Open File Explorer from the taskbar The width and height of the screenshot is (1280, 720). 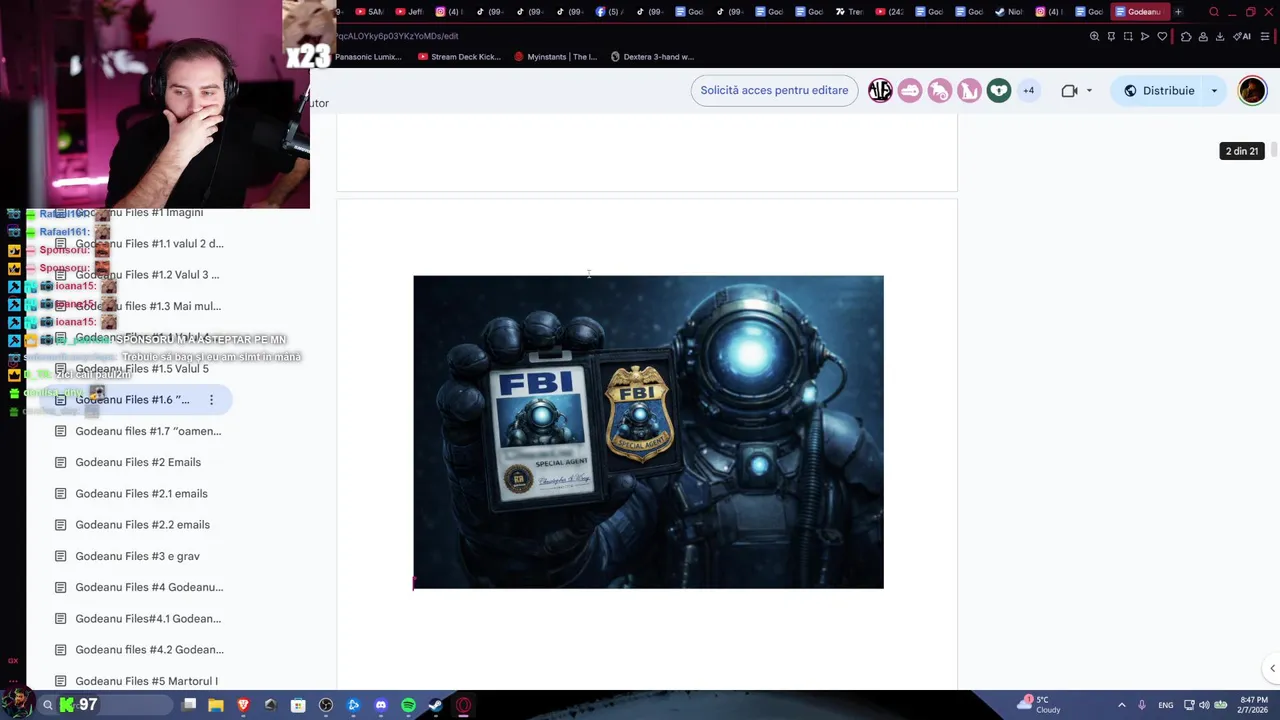point(216,705)
